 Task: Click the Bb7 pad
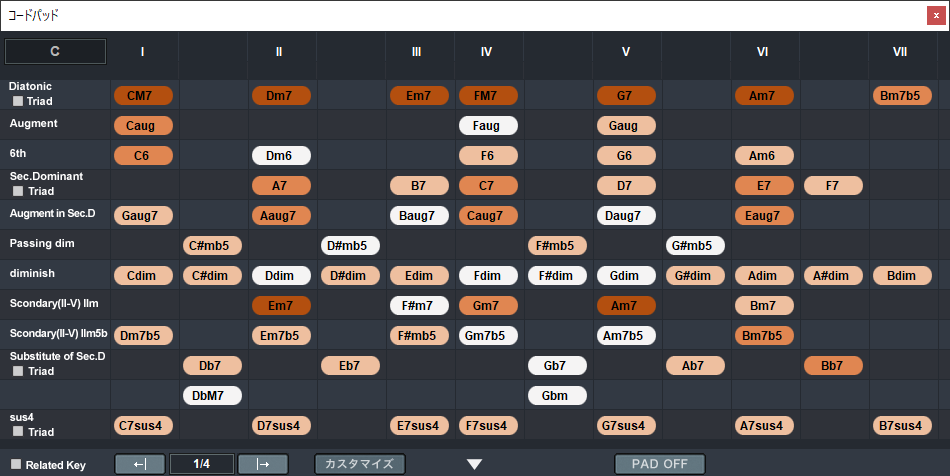[833, 366]
